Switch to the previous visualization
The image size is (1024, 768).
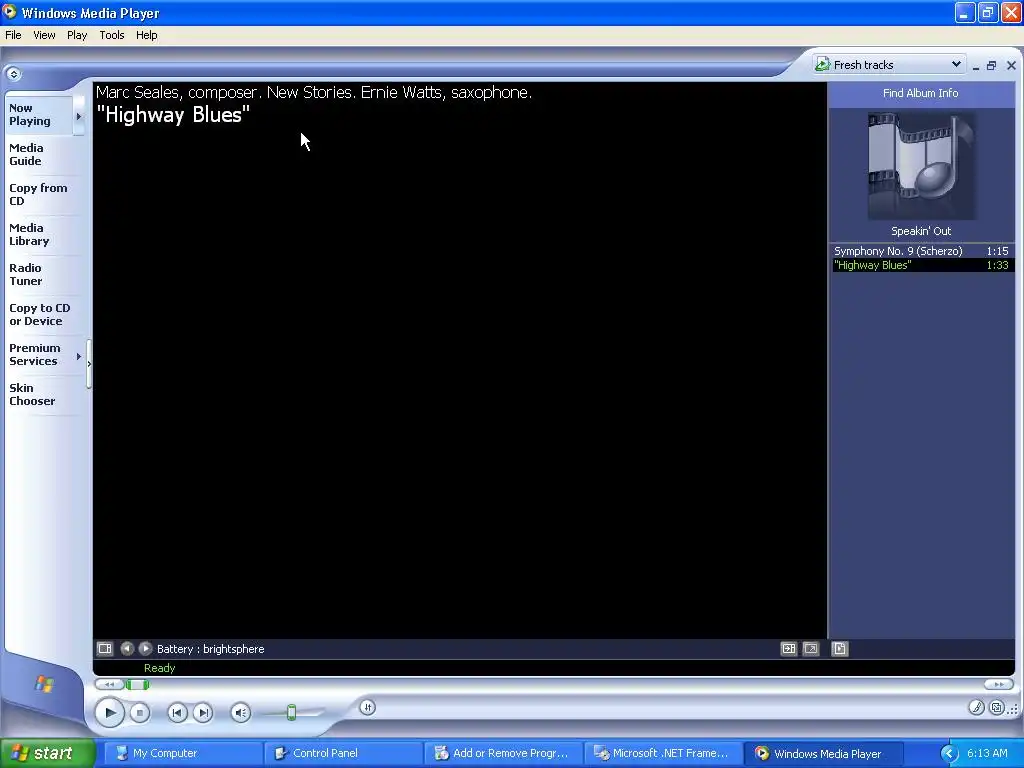127,648
